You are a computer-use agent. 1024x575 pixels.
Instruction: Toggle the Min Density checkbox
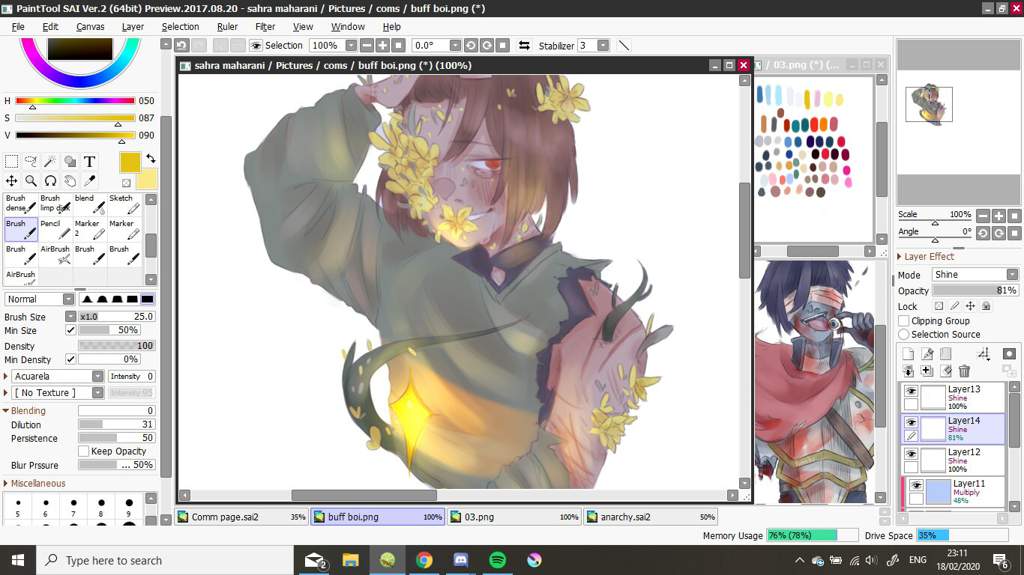(x=71, y=359)
